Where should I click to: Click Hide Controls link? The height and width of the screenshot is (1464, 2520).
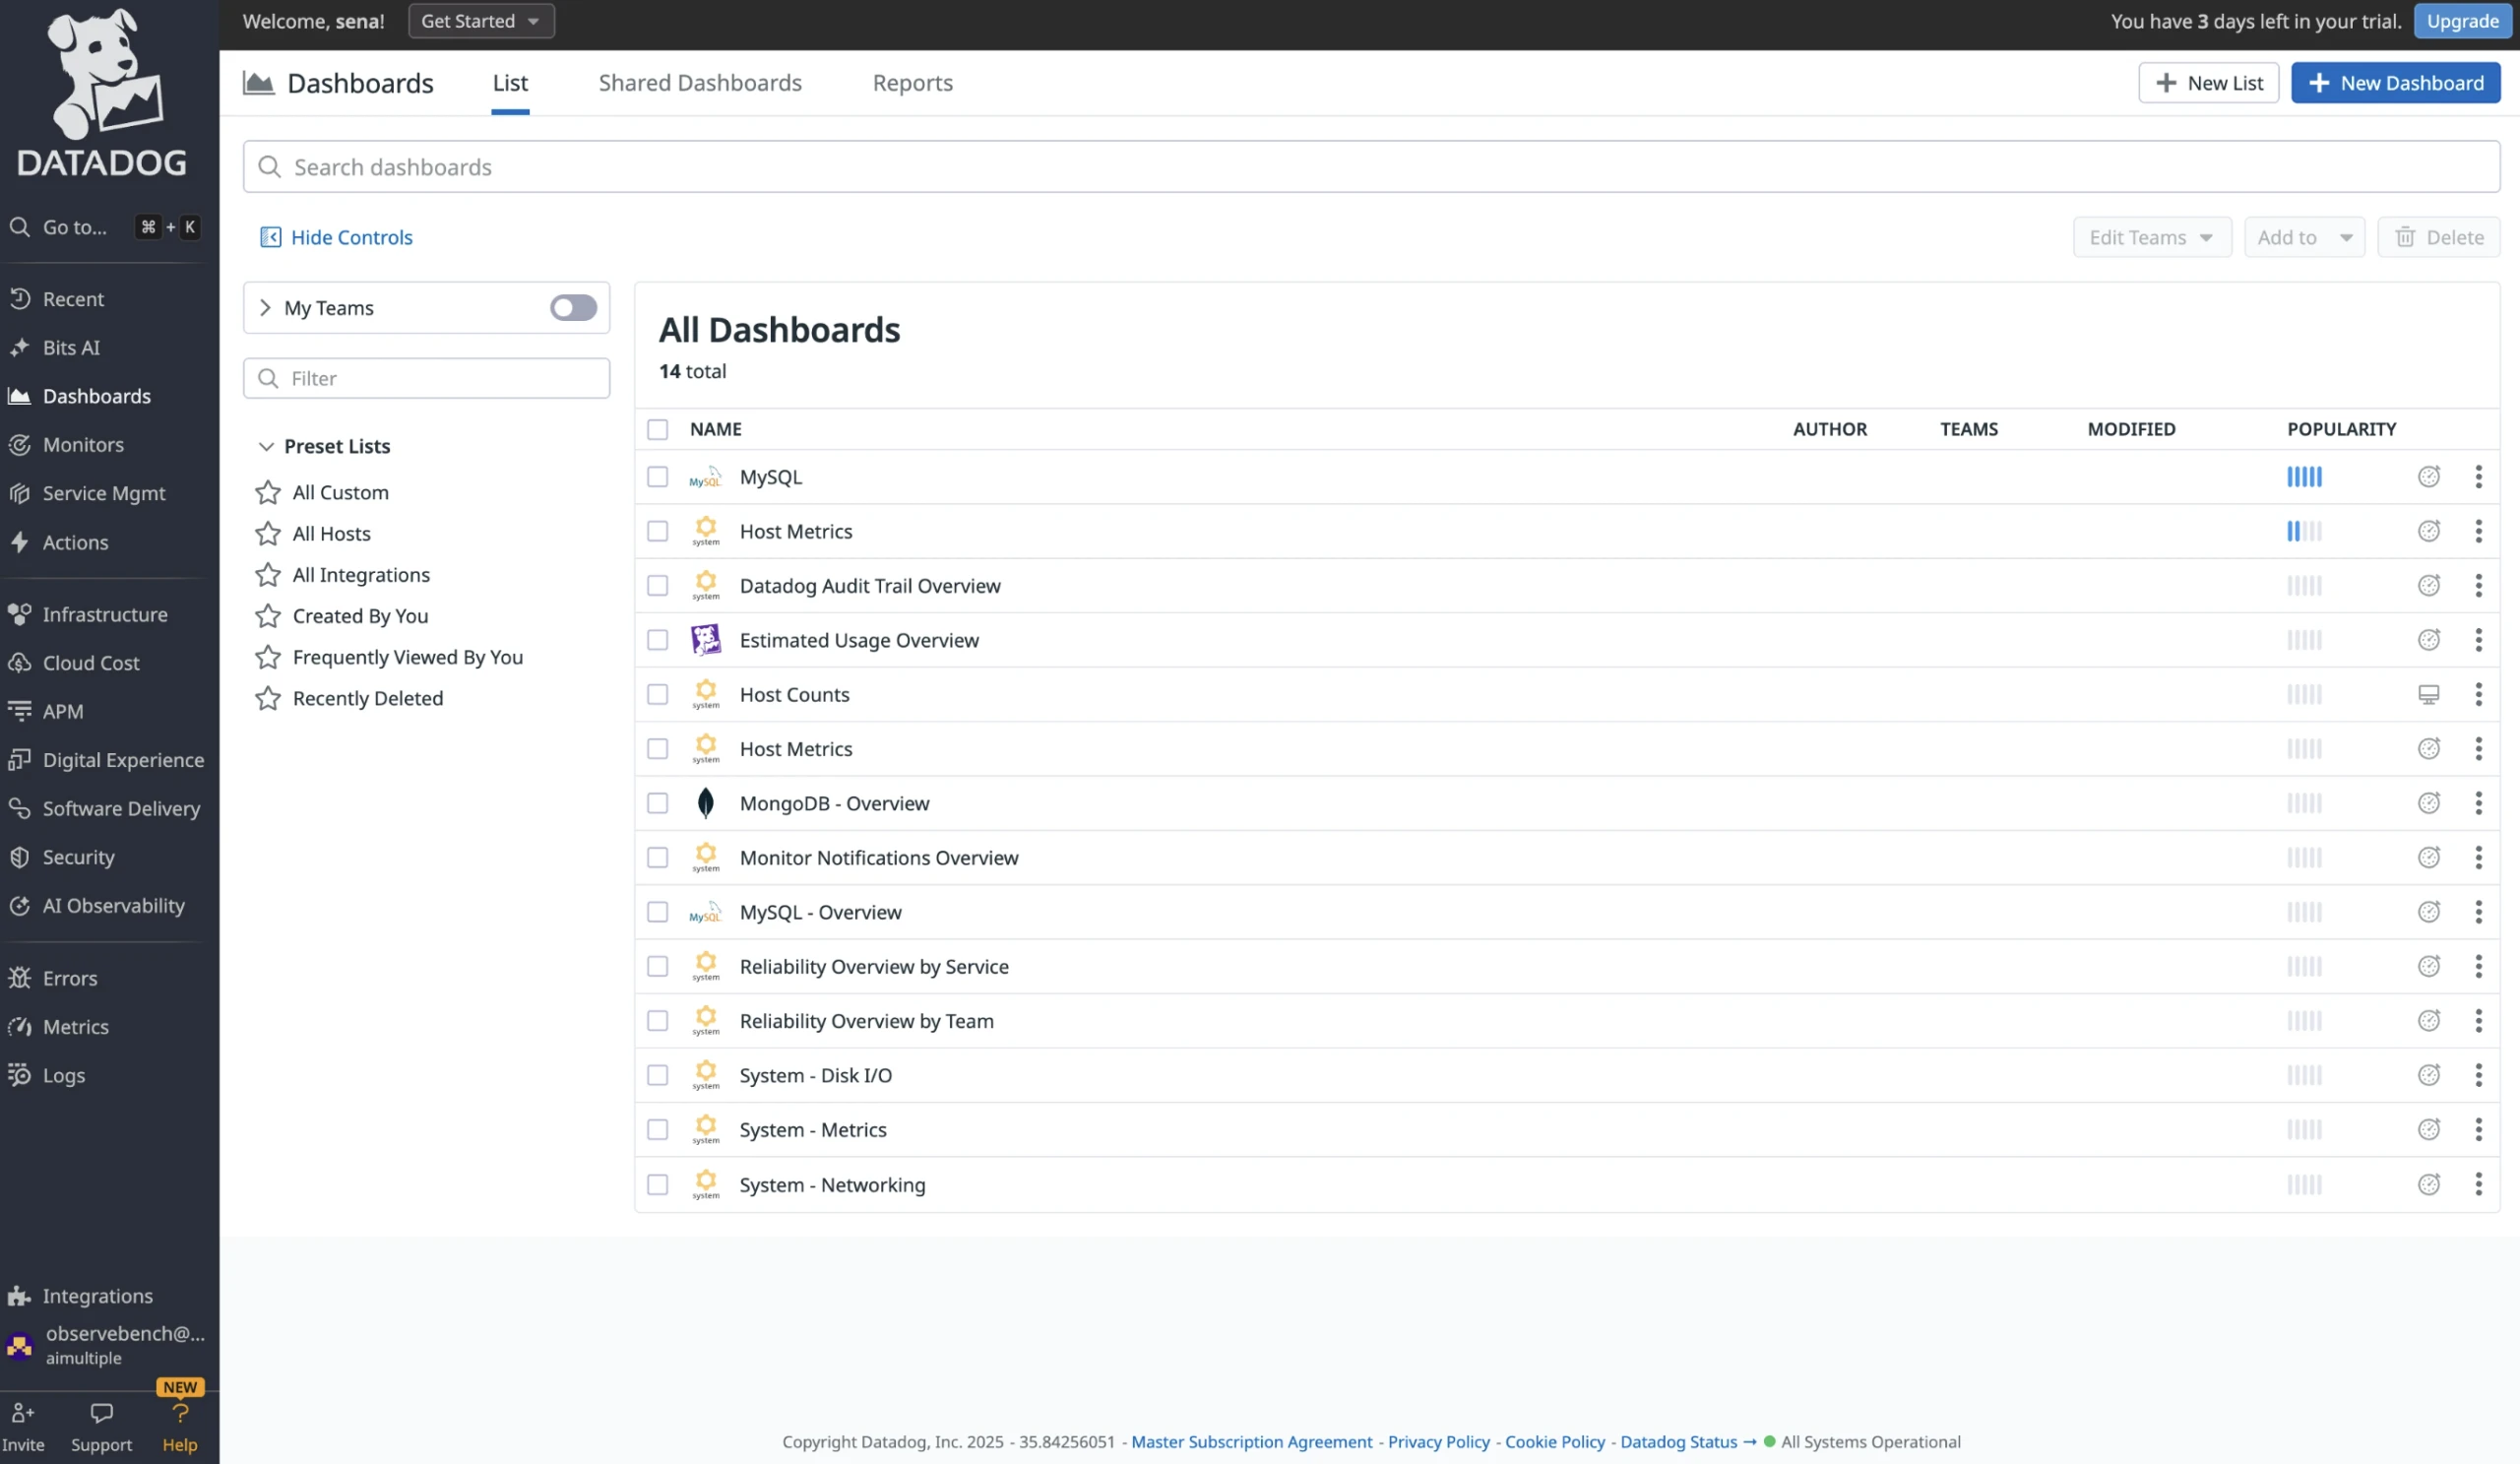pyautogui.click(x=336, y=237)
